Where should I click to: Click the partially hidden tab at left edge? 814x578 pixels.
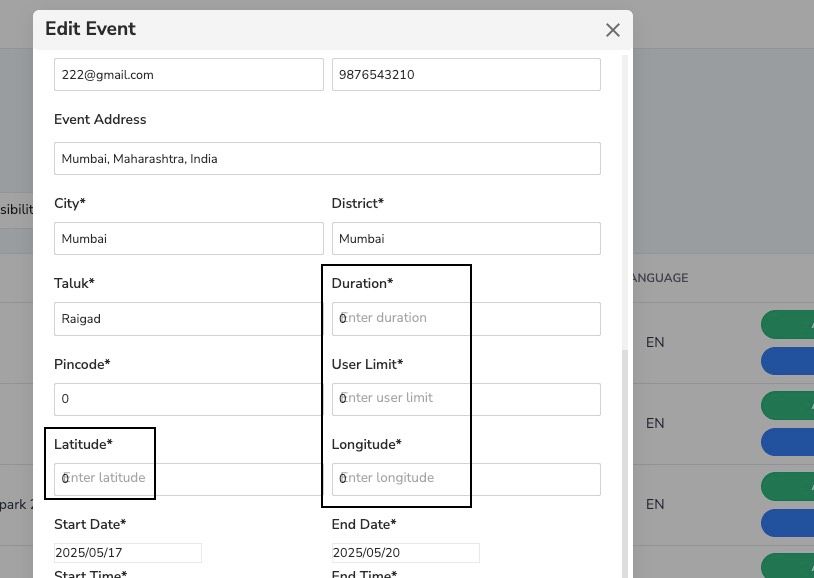pyautogui.click(x=17, y=209)
